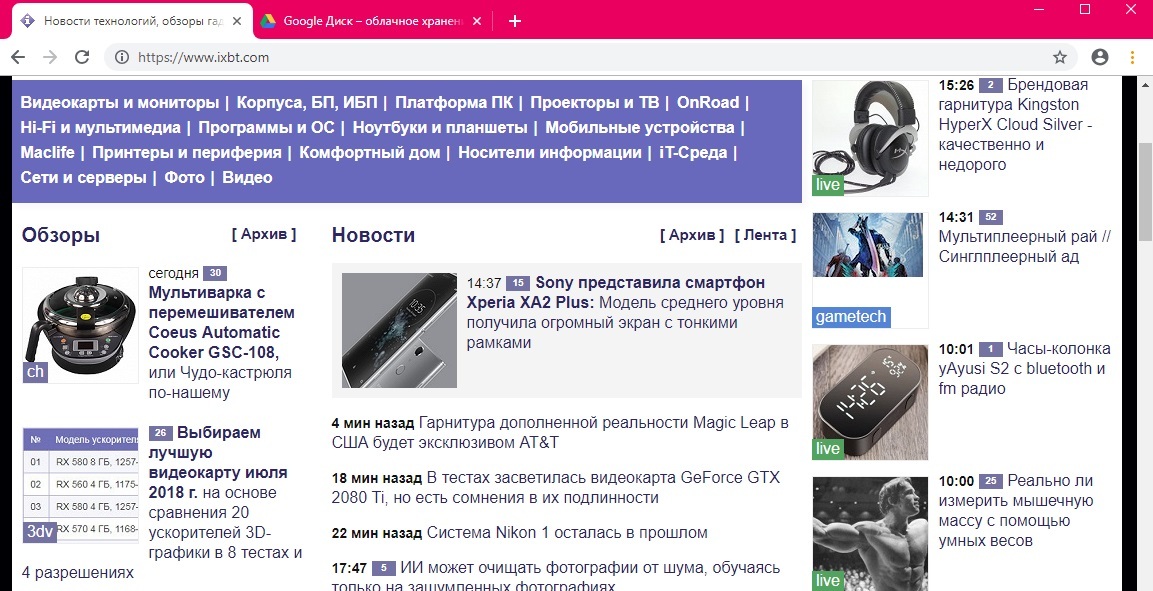The width and height of the screenshot is (1153, 591).
Task: Click the address bar URL field
Action: click(x=588, y=57)
